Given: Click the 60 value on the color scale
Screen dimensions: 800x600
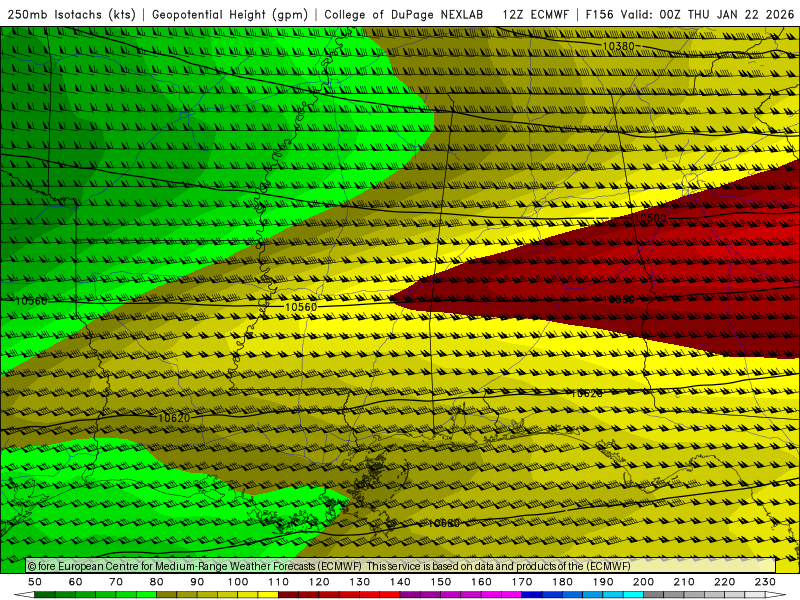Looking at the screenshot, I should coord(76,582).
